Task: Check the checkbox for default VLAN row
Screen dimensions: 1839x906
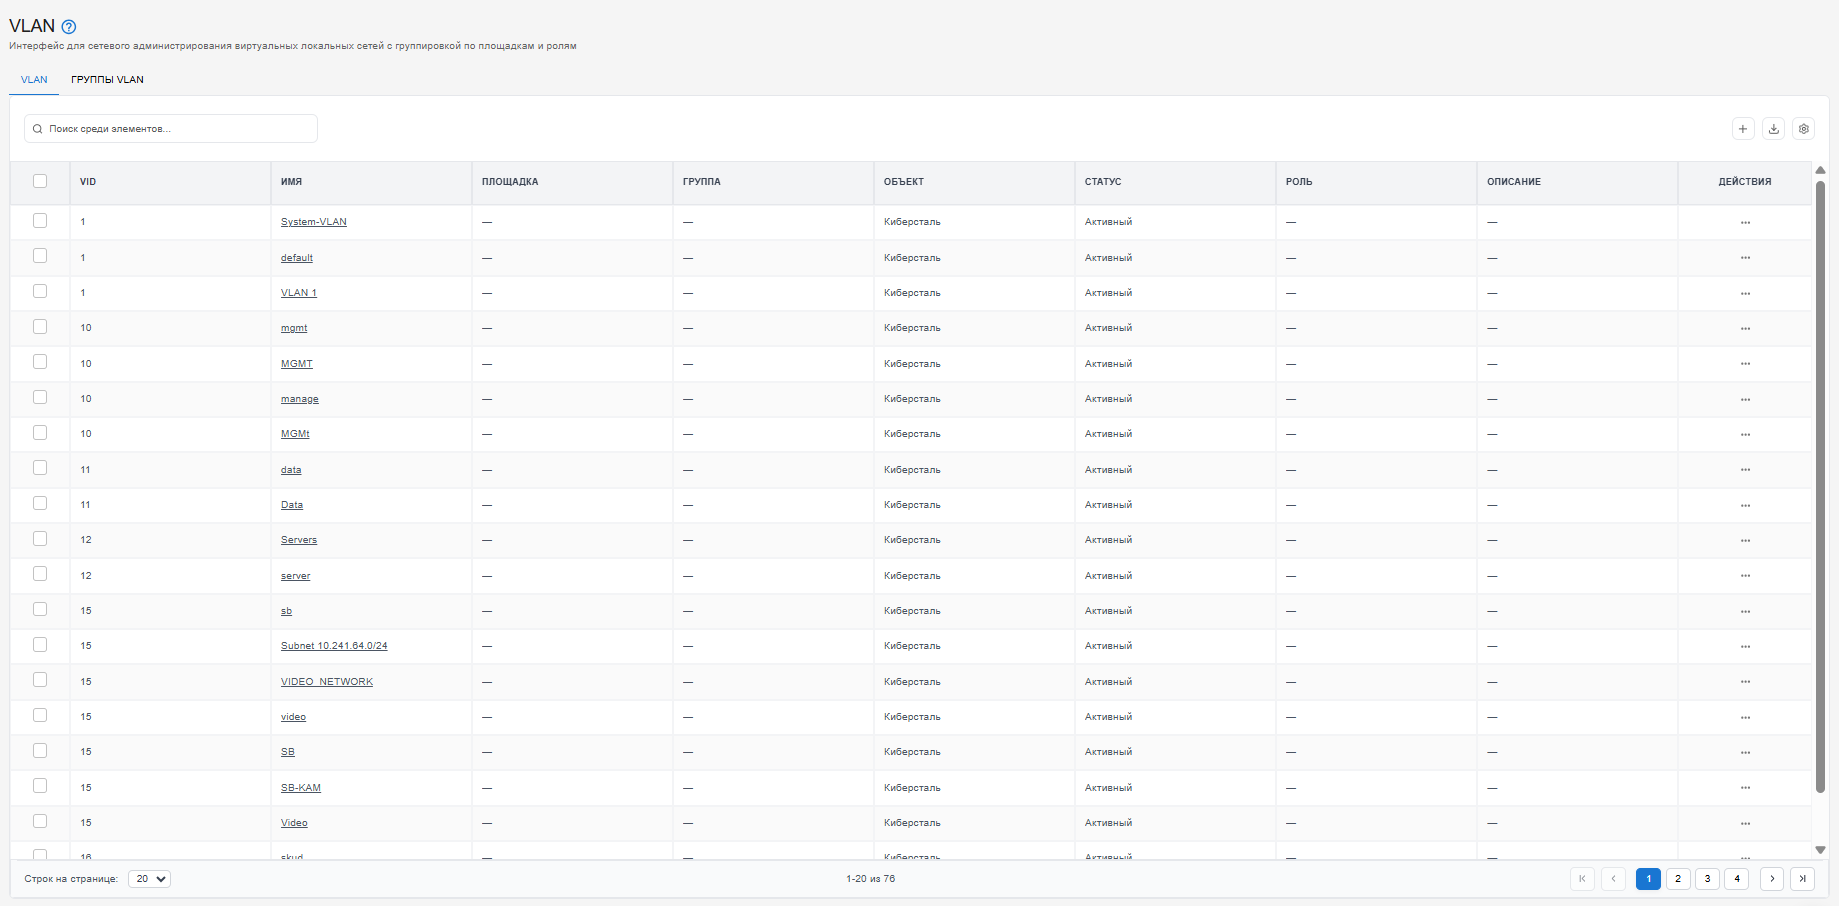Action: (x=40, y=256)
